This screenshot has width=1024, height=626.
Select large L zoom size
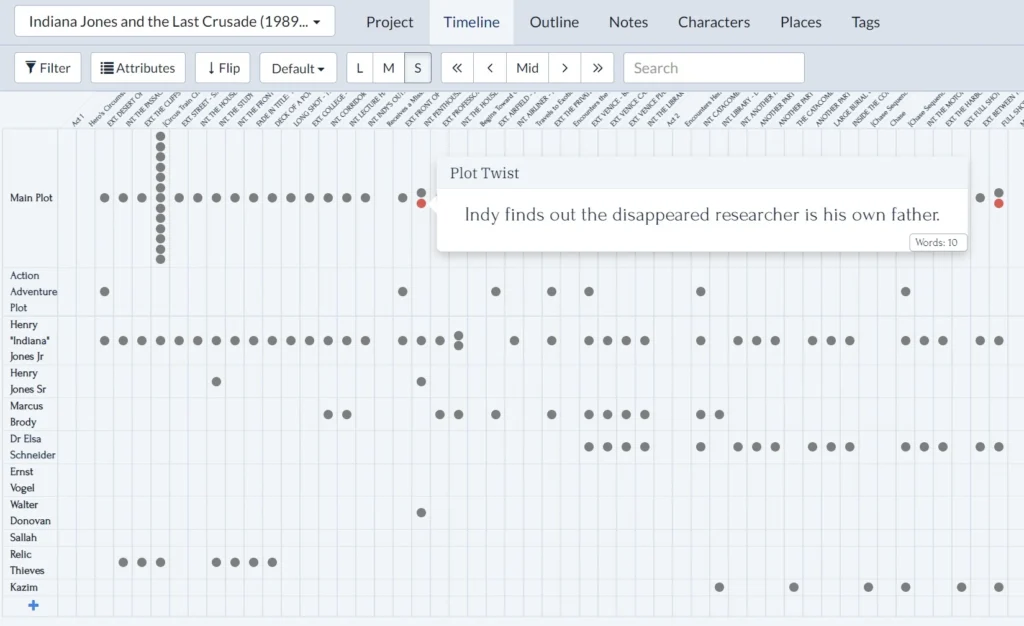coord(360,68)
